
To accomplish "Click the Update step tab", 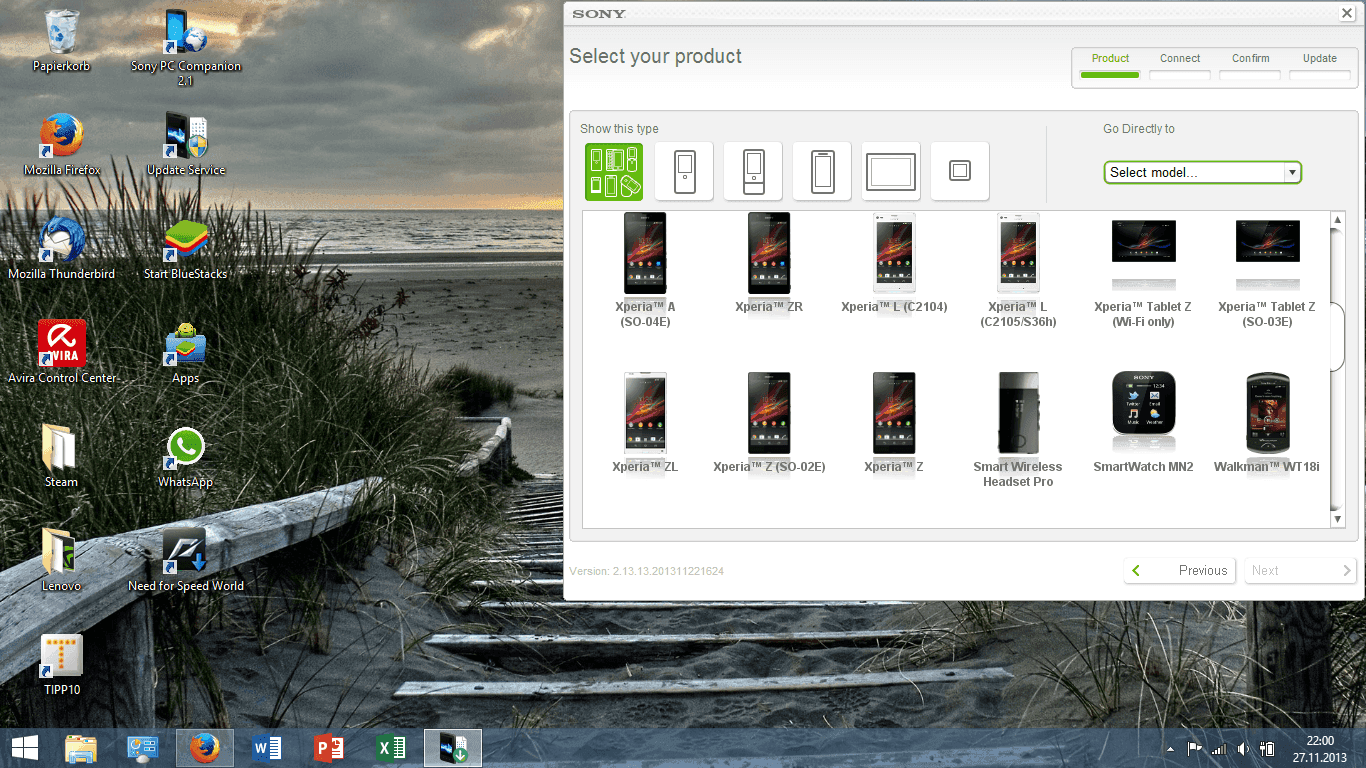I will click(1320, 66).
